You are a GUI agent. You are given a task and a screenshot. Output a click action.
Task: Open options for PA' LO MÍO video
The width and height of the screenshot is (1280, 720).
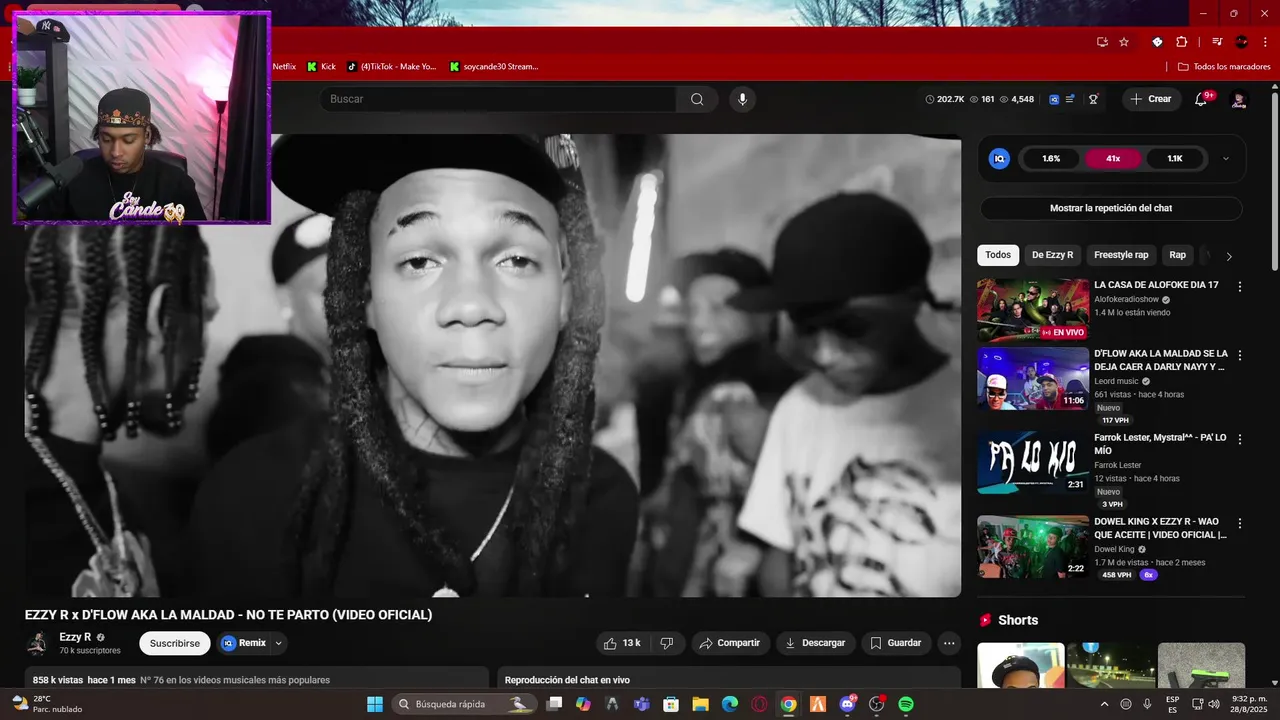1240,439
